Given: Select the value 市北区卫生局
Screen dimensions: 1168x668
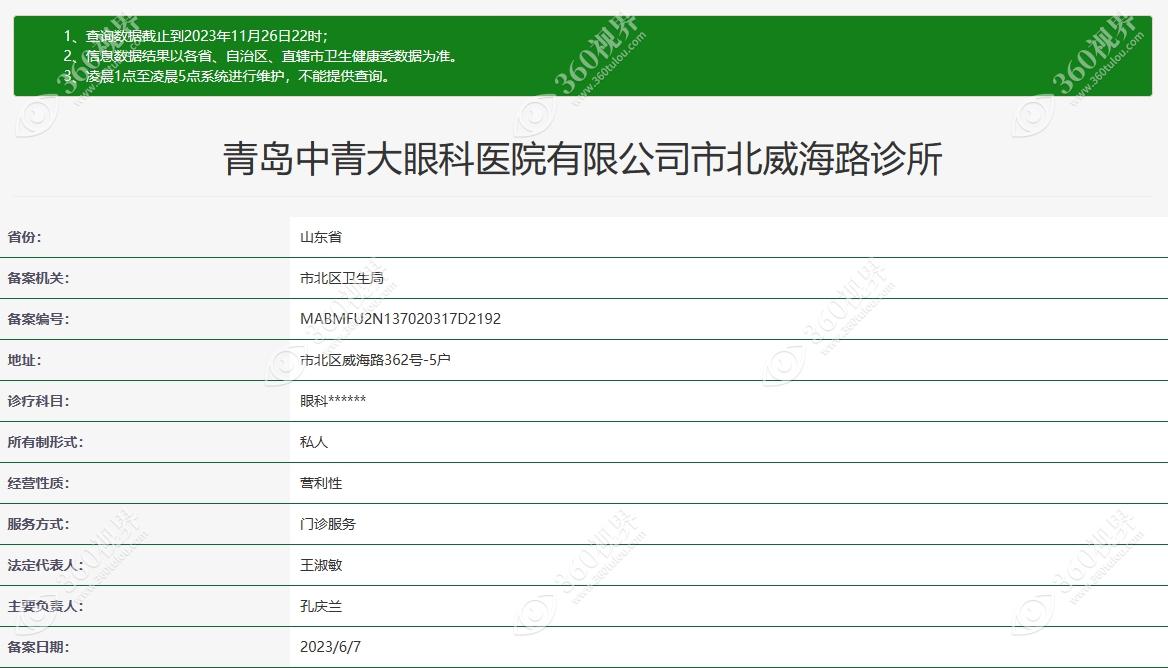Looking at the screenshot, I should tap(342, 278).
